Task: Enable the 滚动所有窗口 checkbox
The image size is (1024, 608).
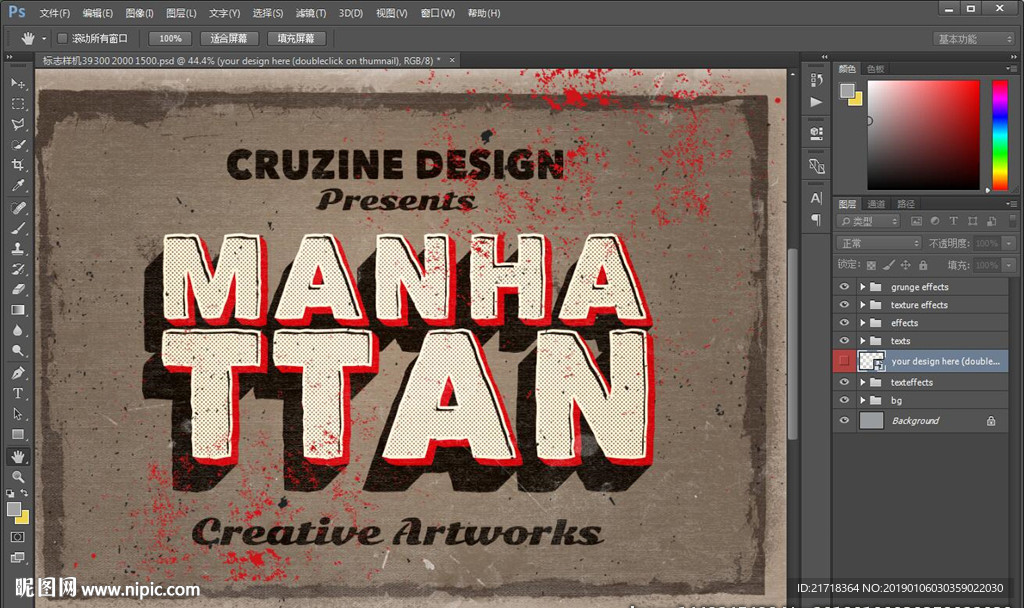Action: (x=62, y=38)
